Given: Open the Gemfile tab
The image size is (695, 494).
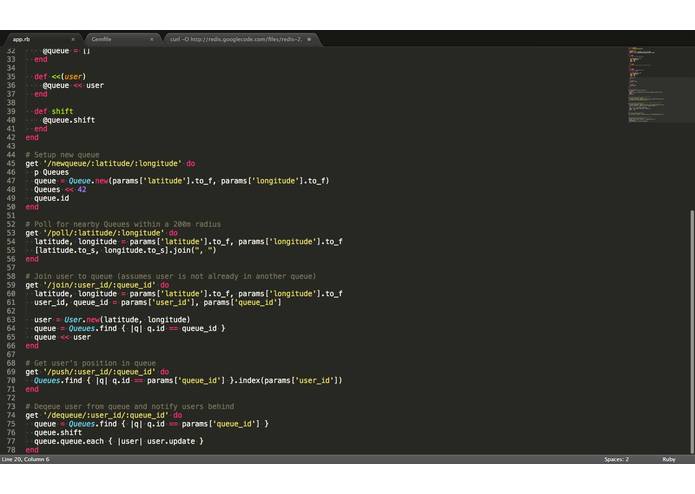Looking at the screenshot, I should 121,39.
